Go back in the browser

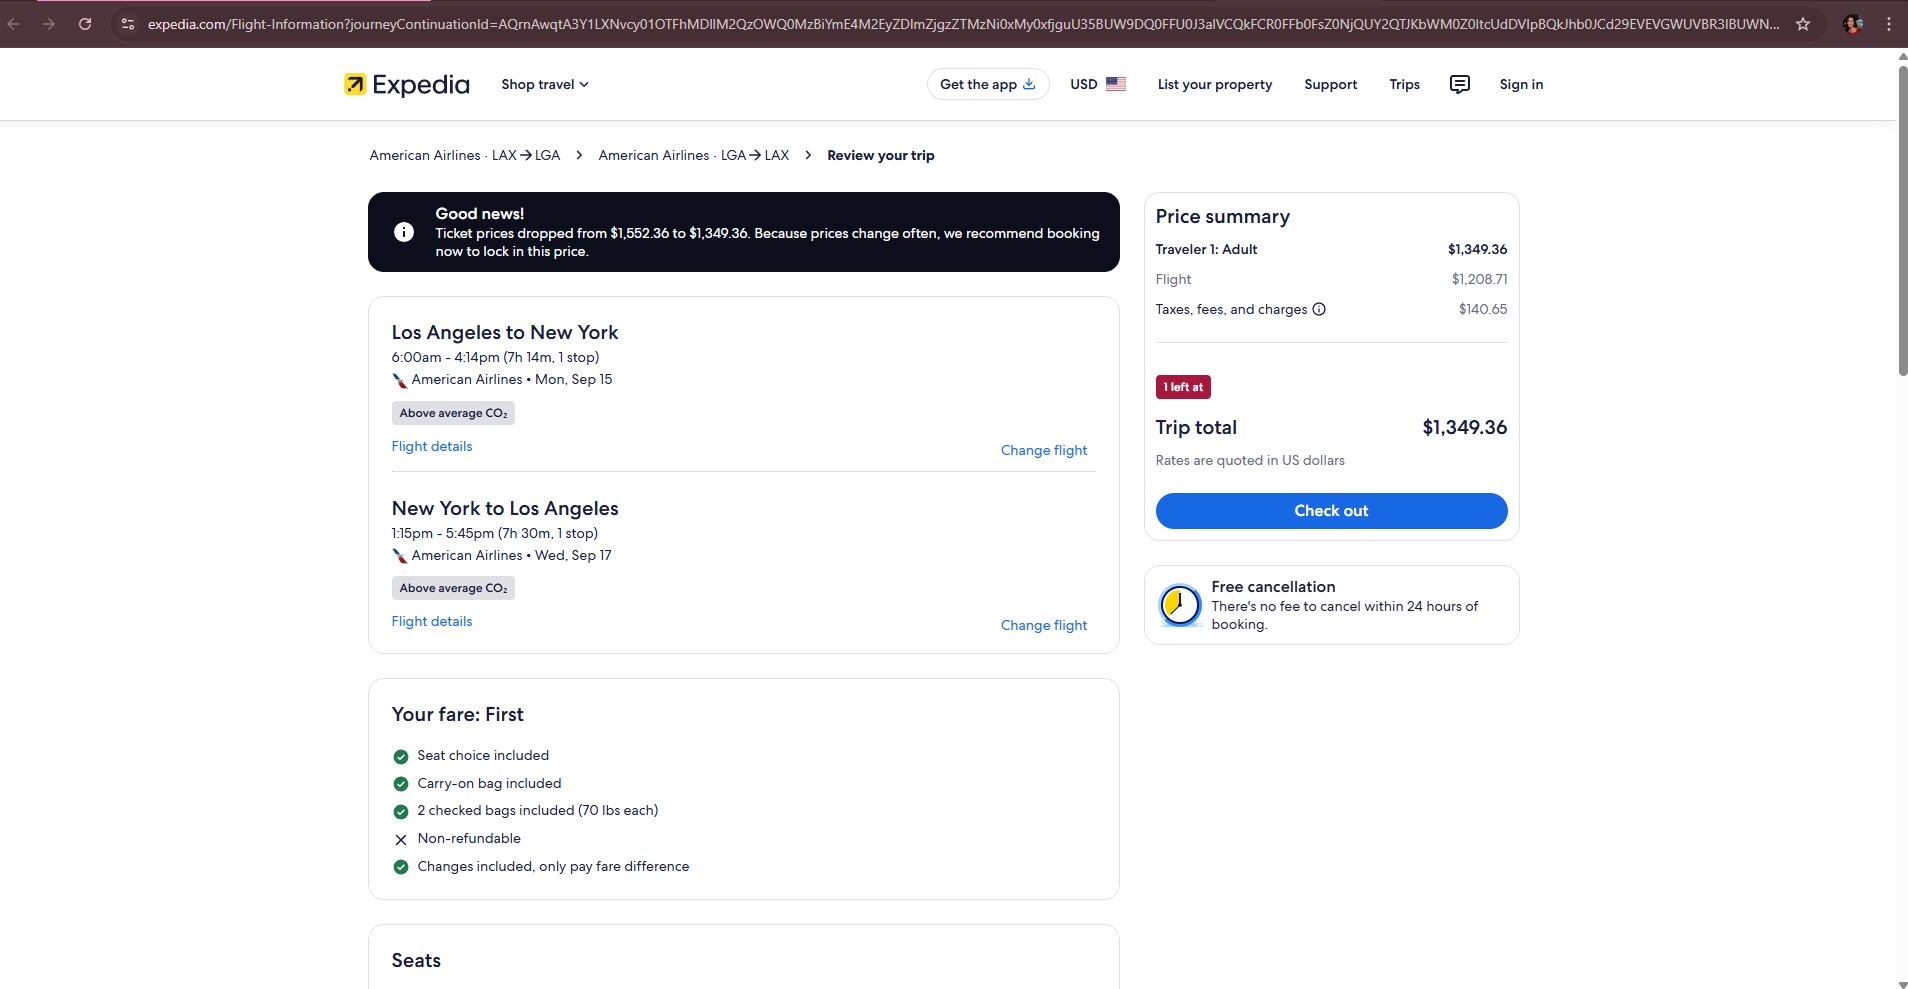tap(14, 24)
